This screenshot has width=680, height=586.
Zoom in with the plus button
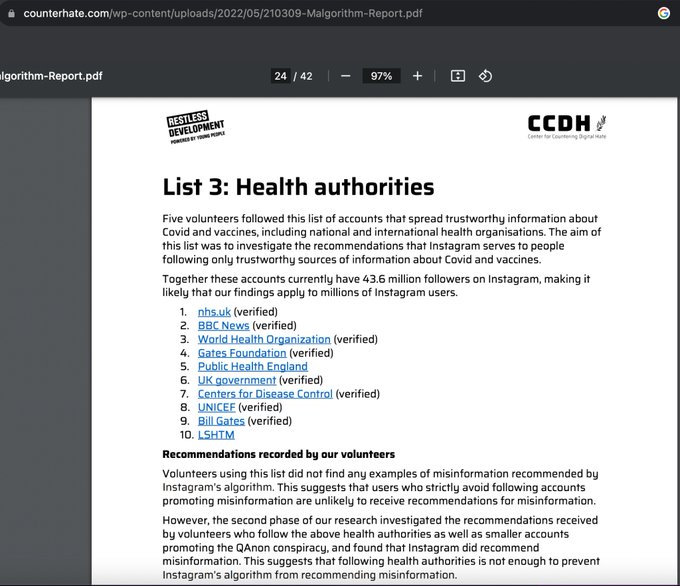pos(417,76)
